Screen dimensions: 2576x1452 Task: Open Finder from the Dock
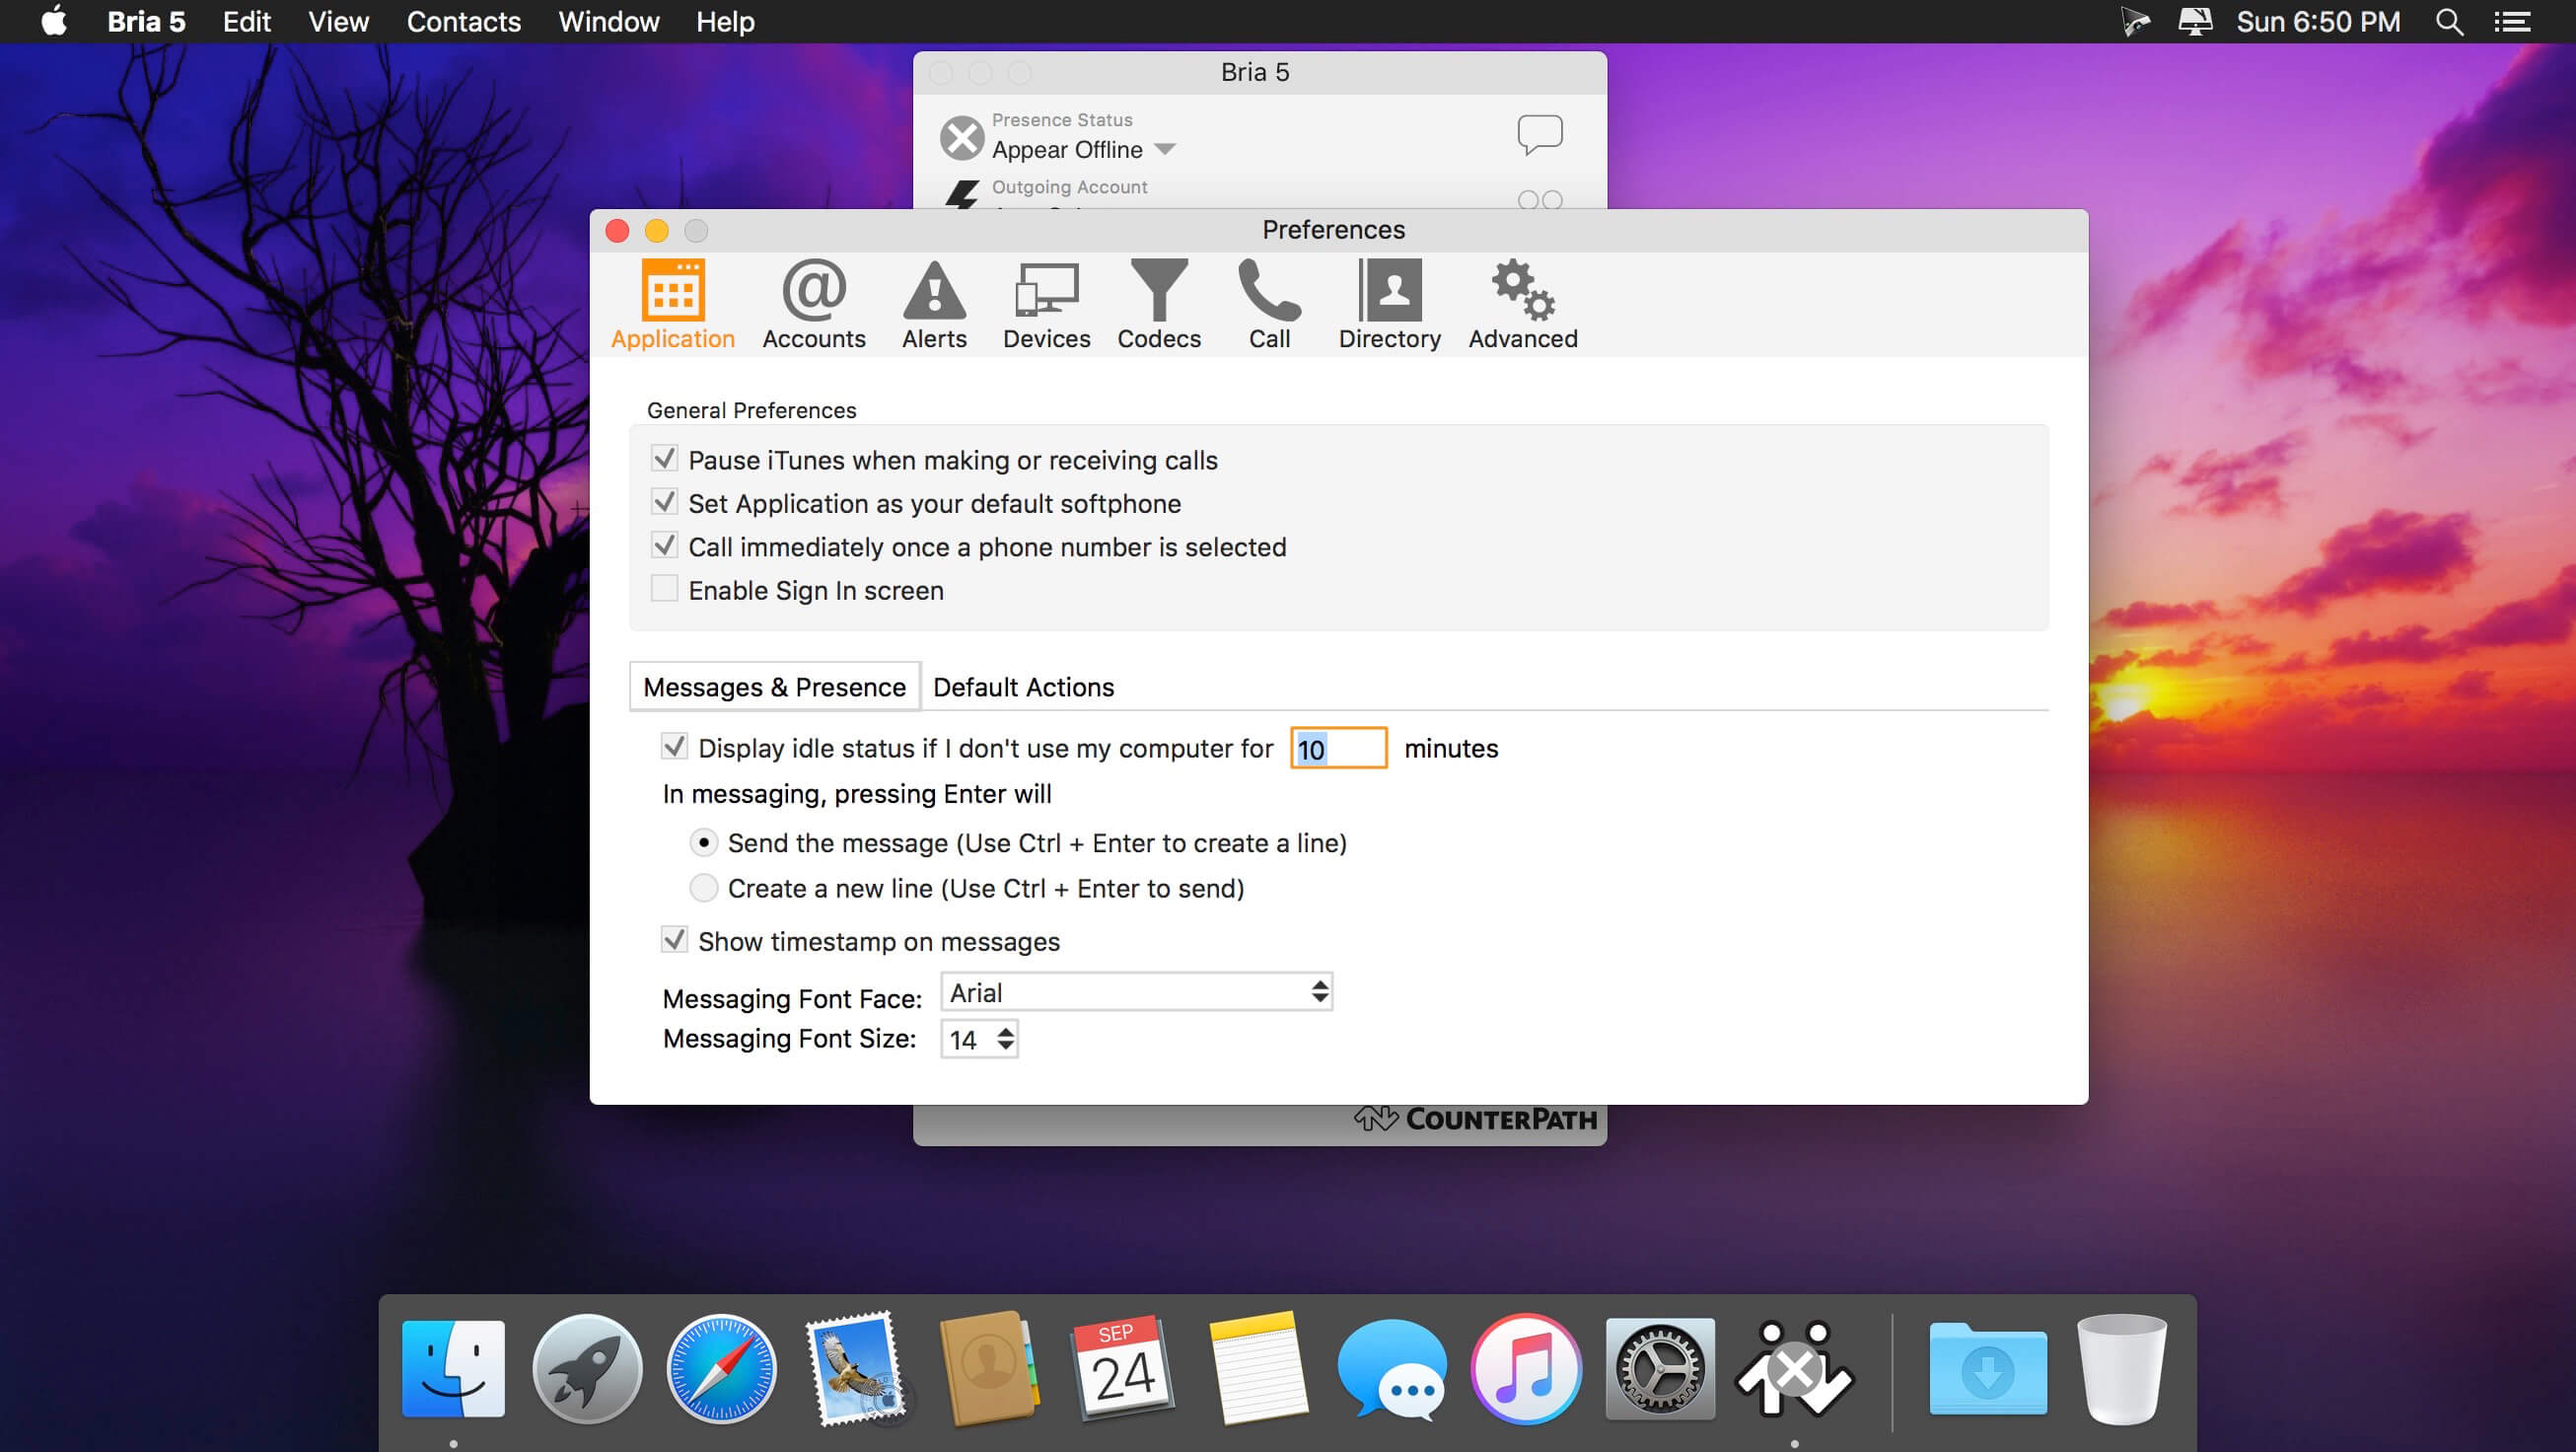coord(453,1368)
